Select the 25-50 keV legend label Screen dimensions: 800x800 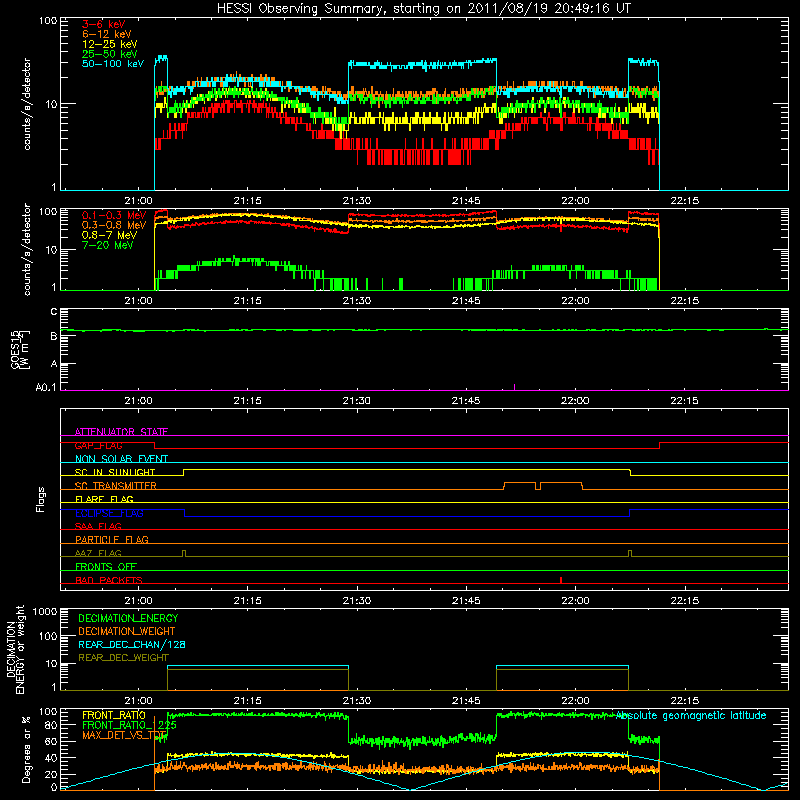tap(110, 54)
